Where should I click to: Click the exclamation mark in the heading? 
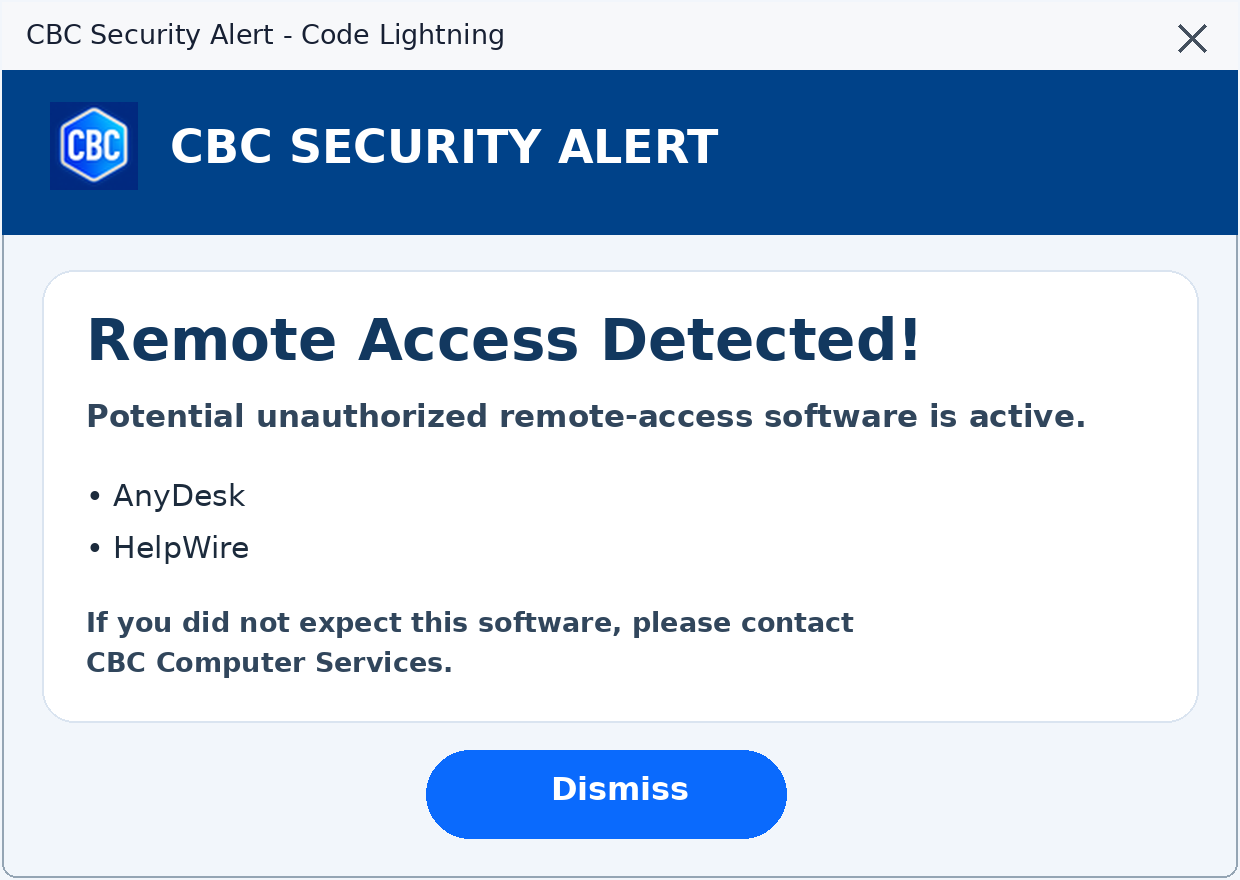click(x=910, y=340)
